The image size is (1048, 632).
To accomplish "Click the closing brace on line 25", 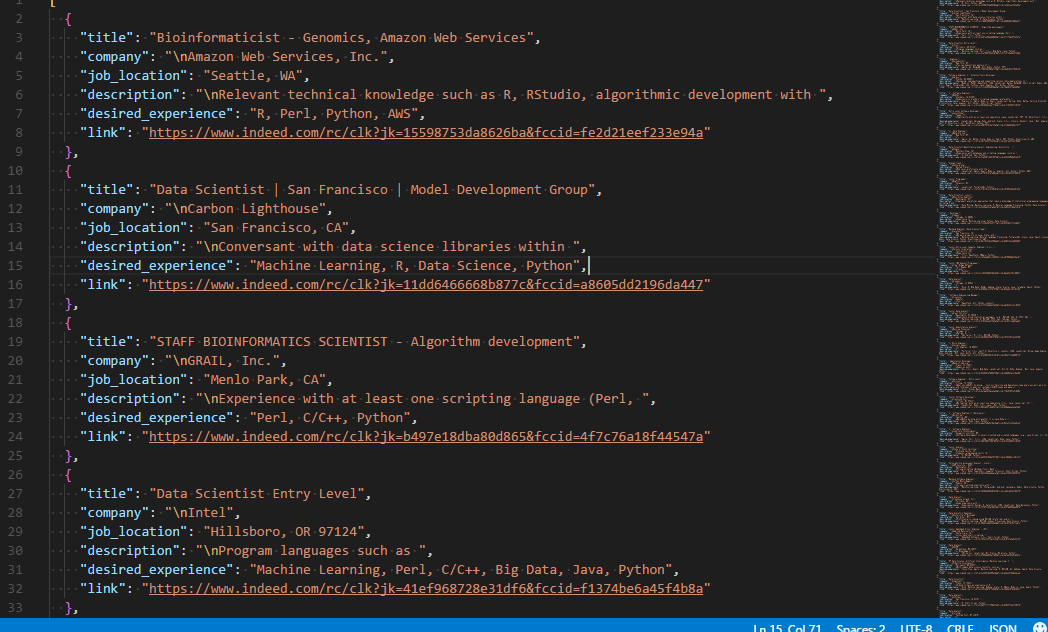I will tap(68, 456).
